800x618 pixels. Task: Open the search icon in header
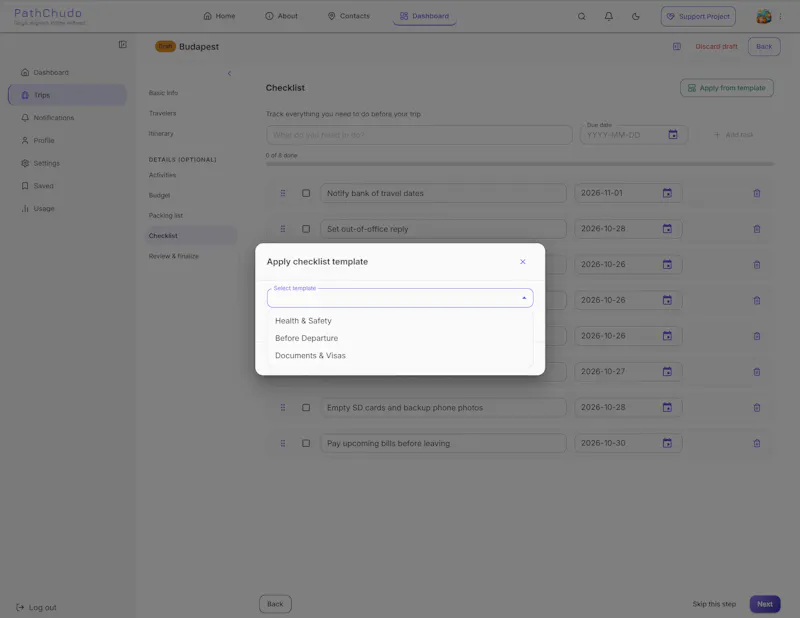click(581, 16)
